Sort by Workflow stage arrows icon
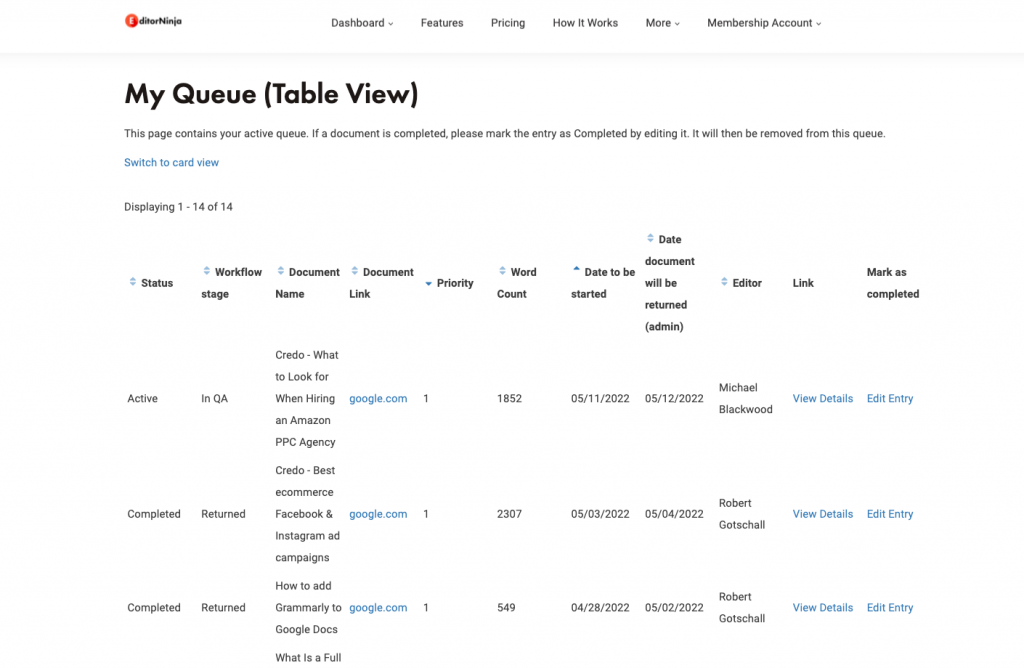1024x668 pixels. tap(206, 271)
